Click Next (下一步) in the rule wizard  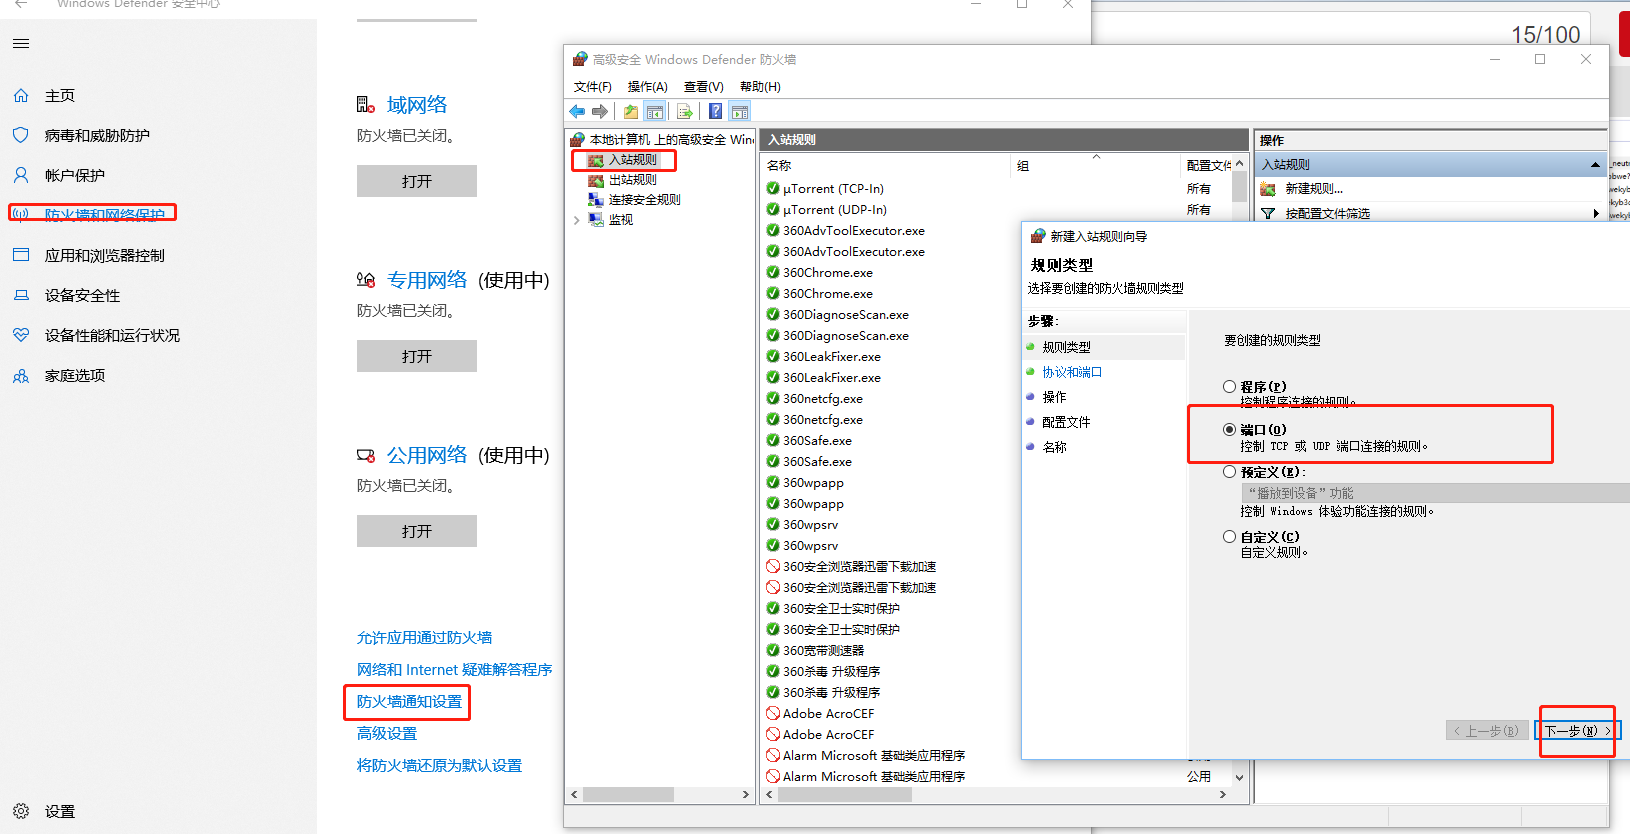click(x=1578, y=731)
